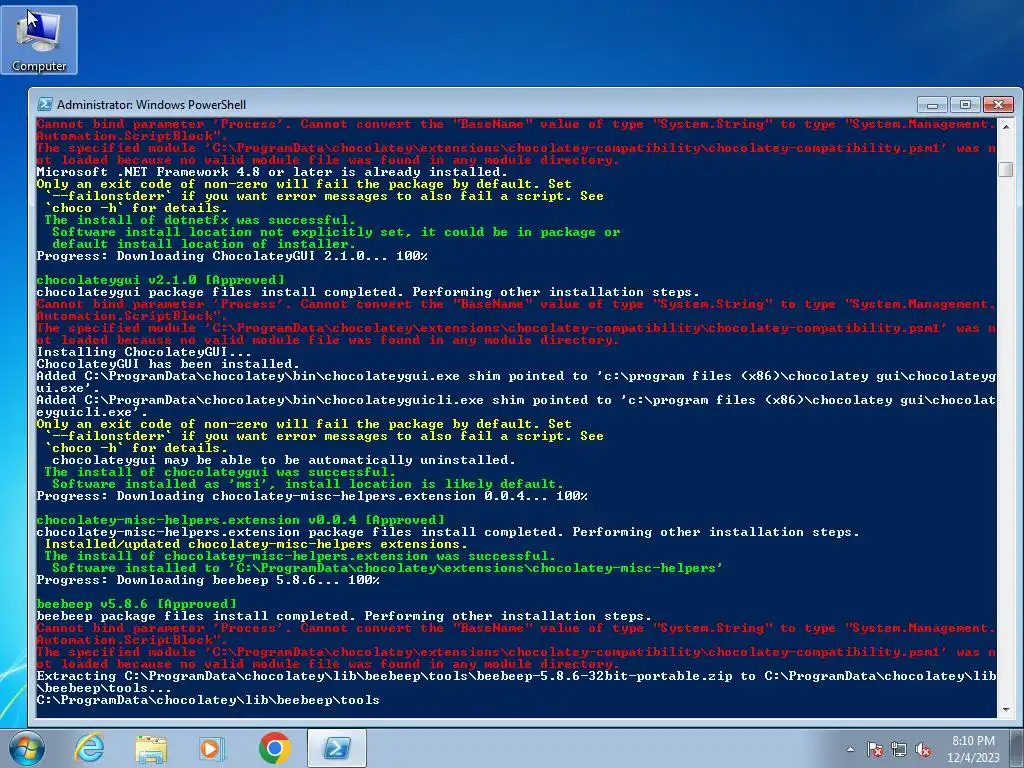Click 'Installing ChocolateyGUI...' line
This screenshot has width=1024, height=768.
coord(144,352)
